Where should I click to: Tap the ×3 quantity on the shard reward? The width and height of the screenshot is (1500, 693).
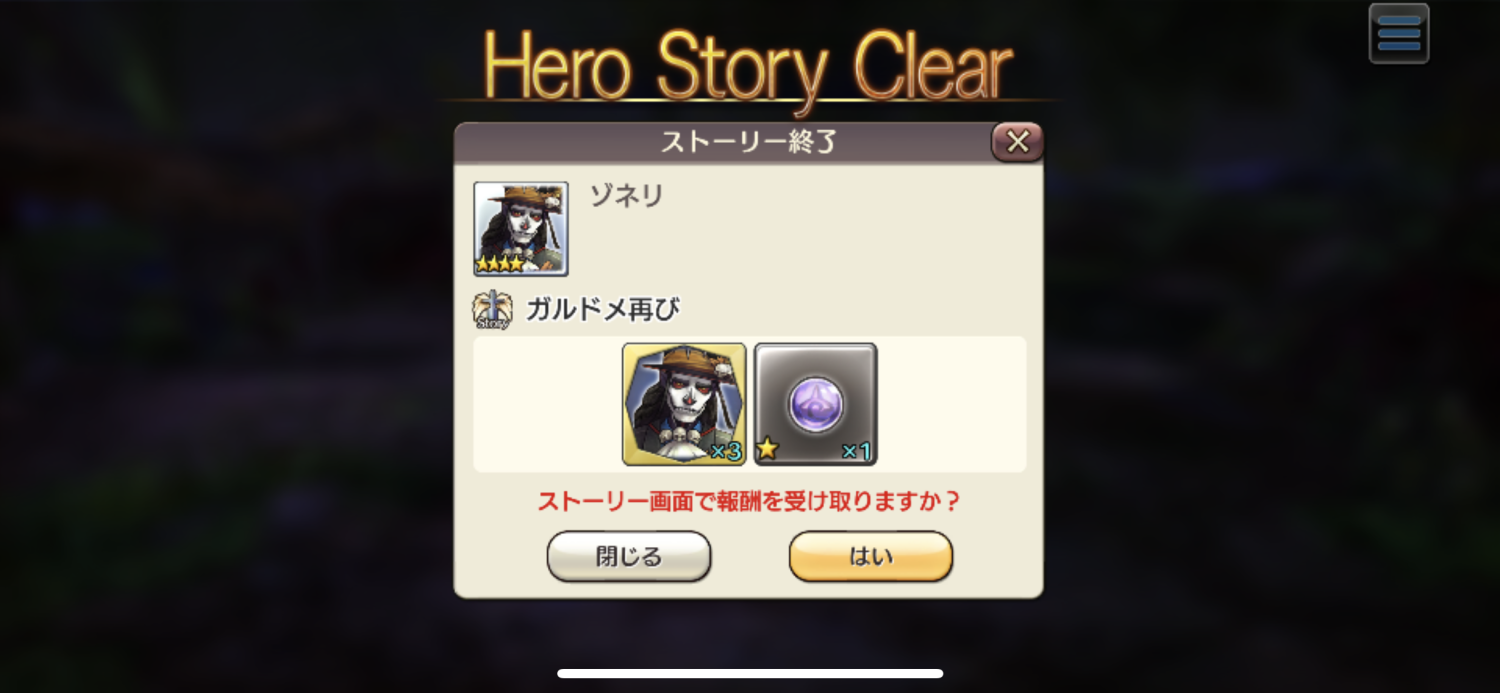pos(725,451)
